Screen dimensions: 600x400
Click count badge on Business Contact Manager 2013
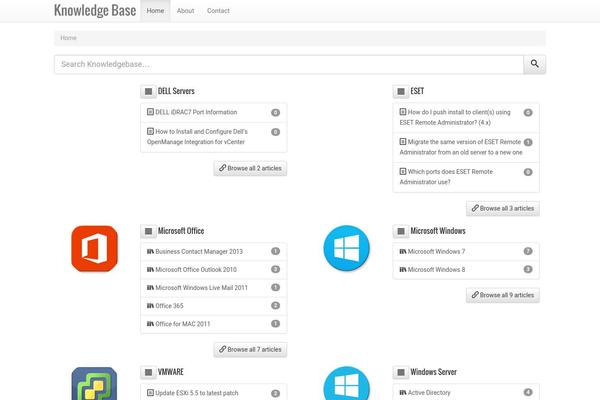(x=276, y=251)
